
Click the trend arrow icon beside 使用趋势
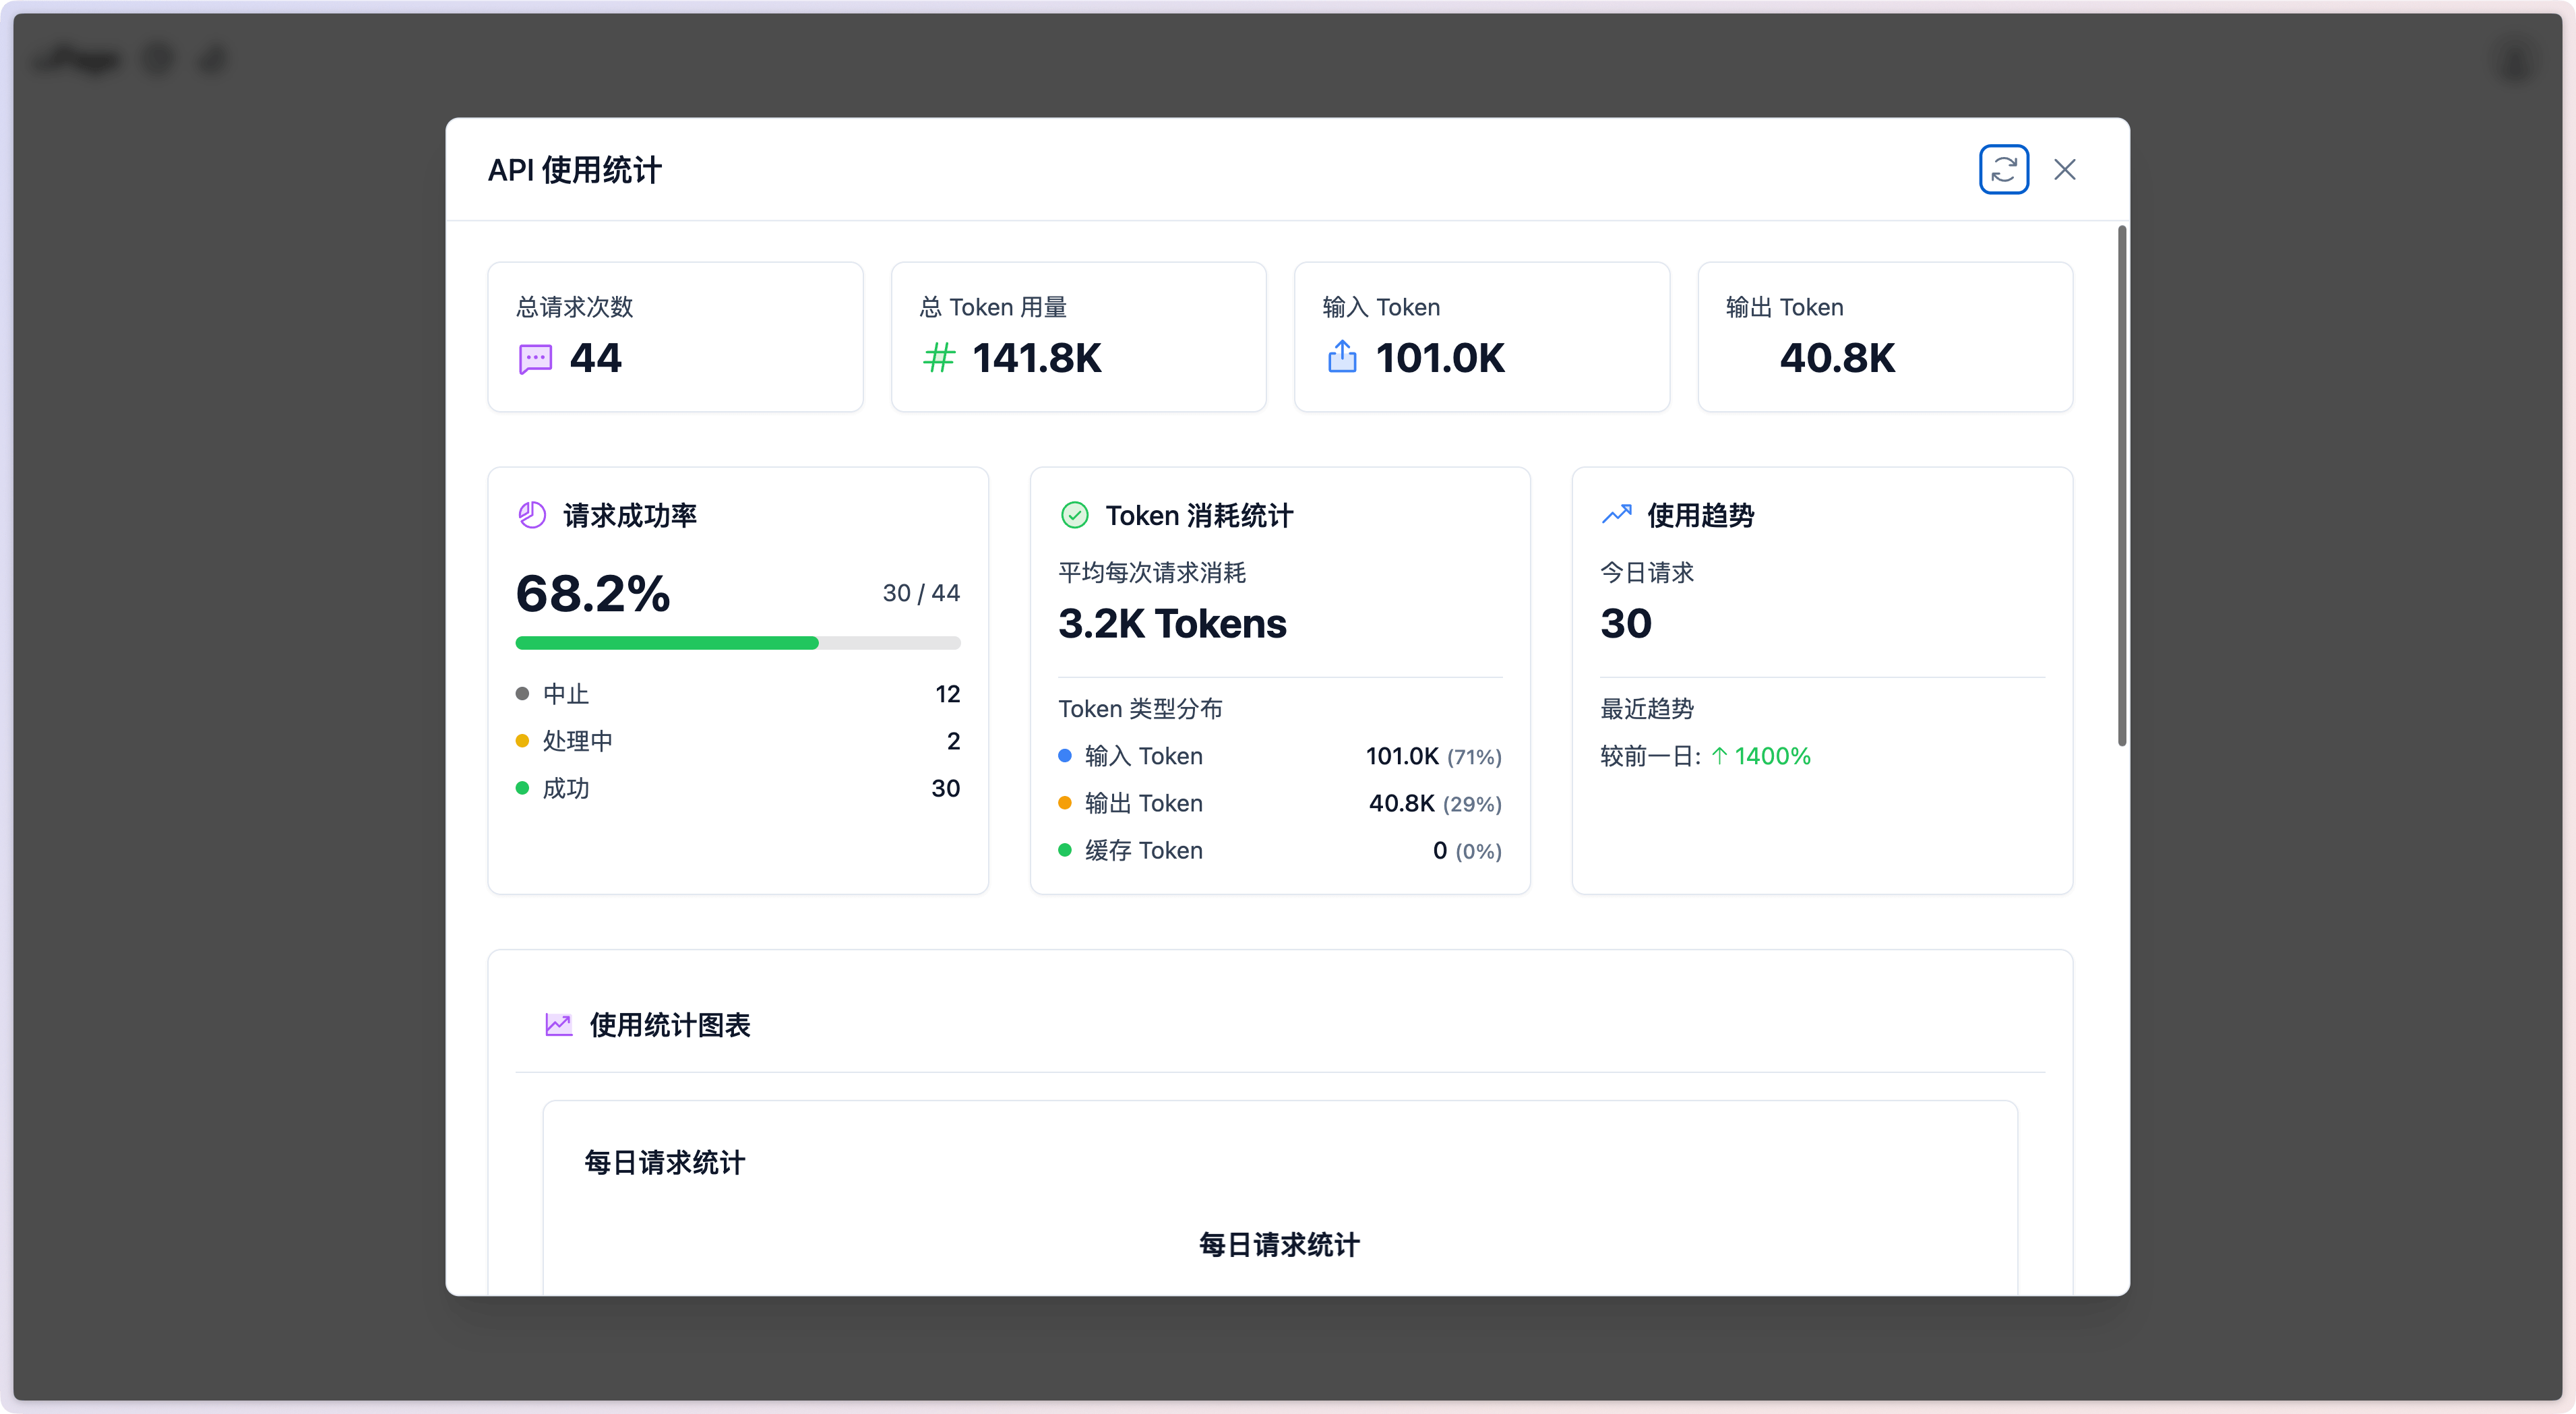click(1616, 515)
